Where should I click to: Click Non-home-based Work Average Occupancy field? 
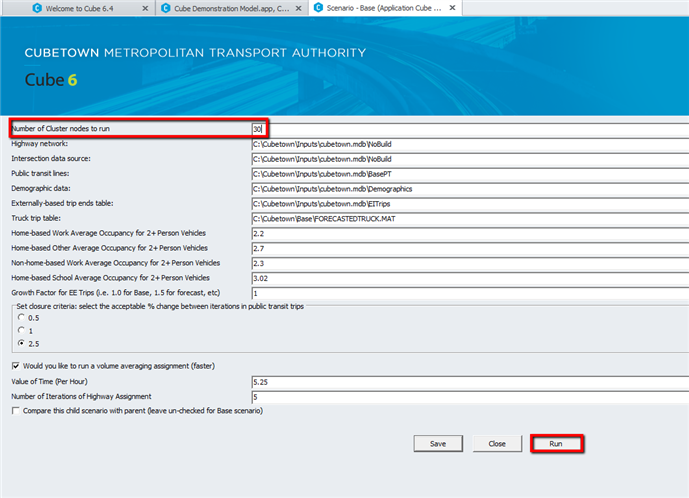pyautogui.click(x=470, y=264)
